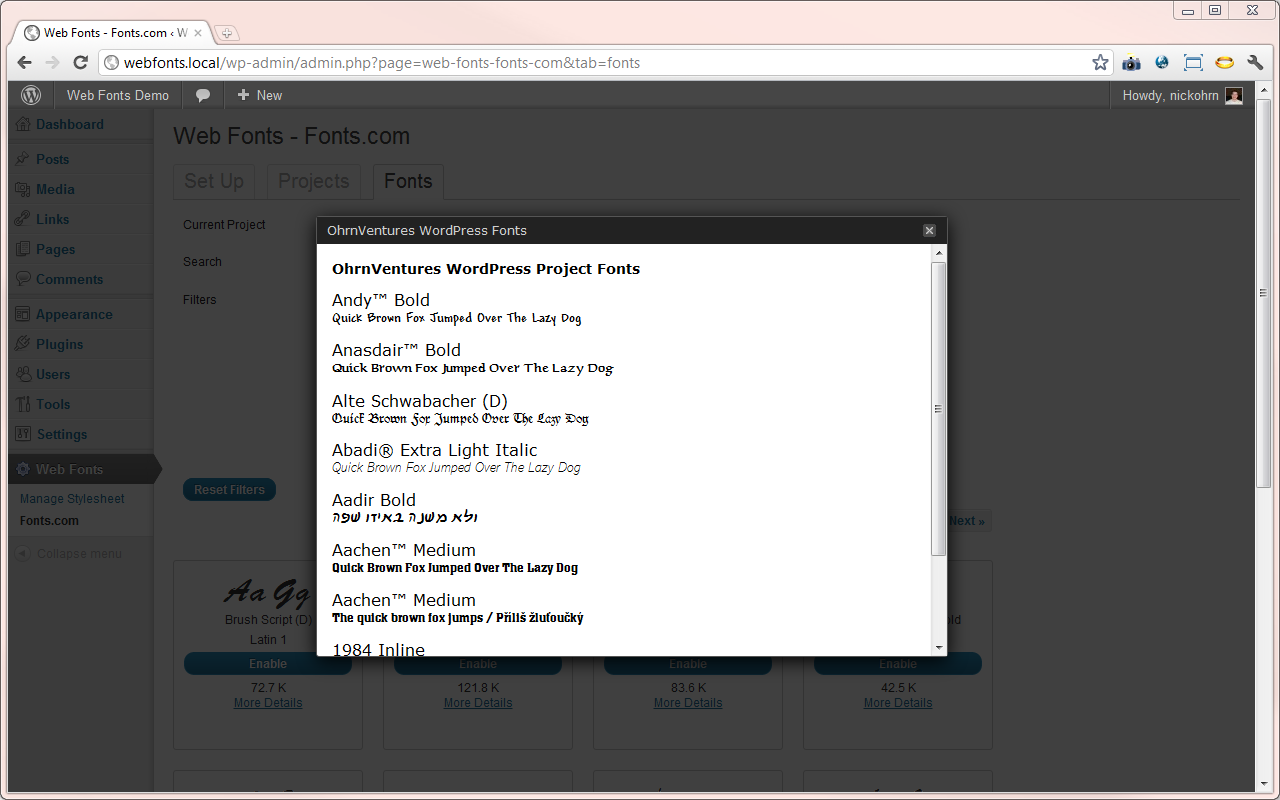Click the camera extension icon in toolbar
This screenshot has width=1280, height=800.
point(1131,62)
